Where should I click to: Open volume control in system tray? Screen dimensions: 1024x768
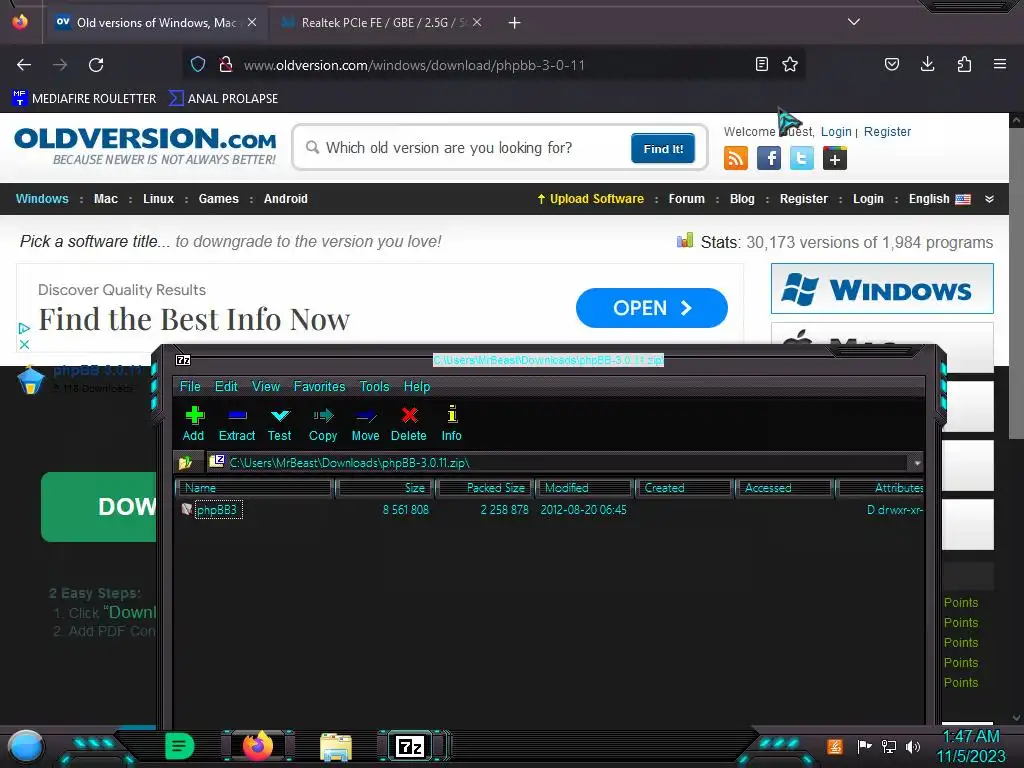tap(913, 746)
